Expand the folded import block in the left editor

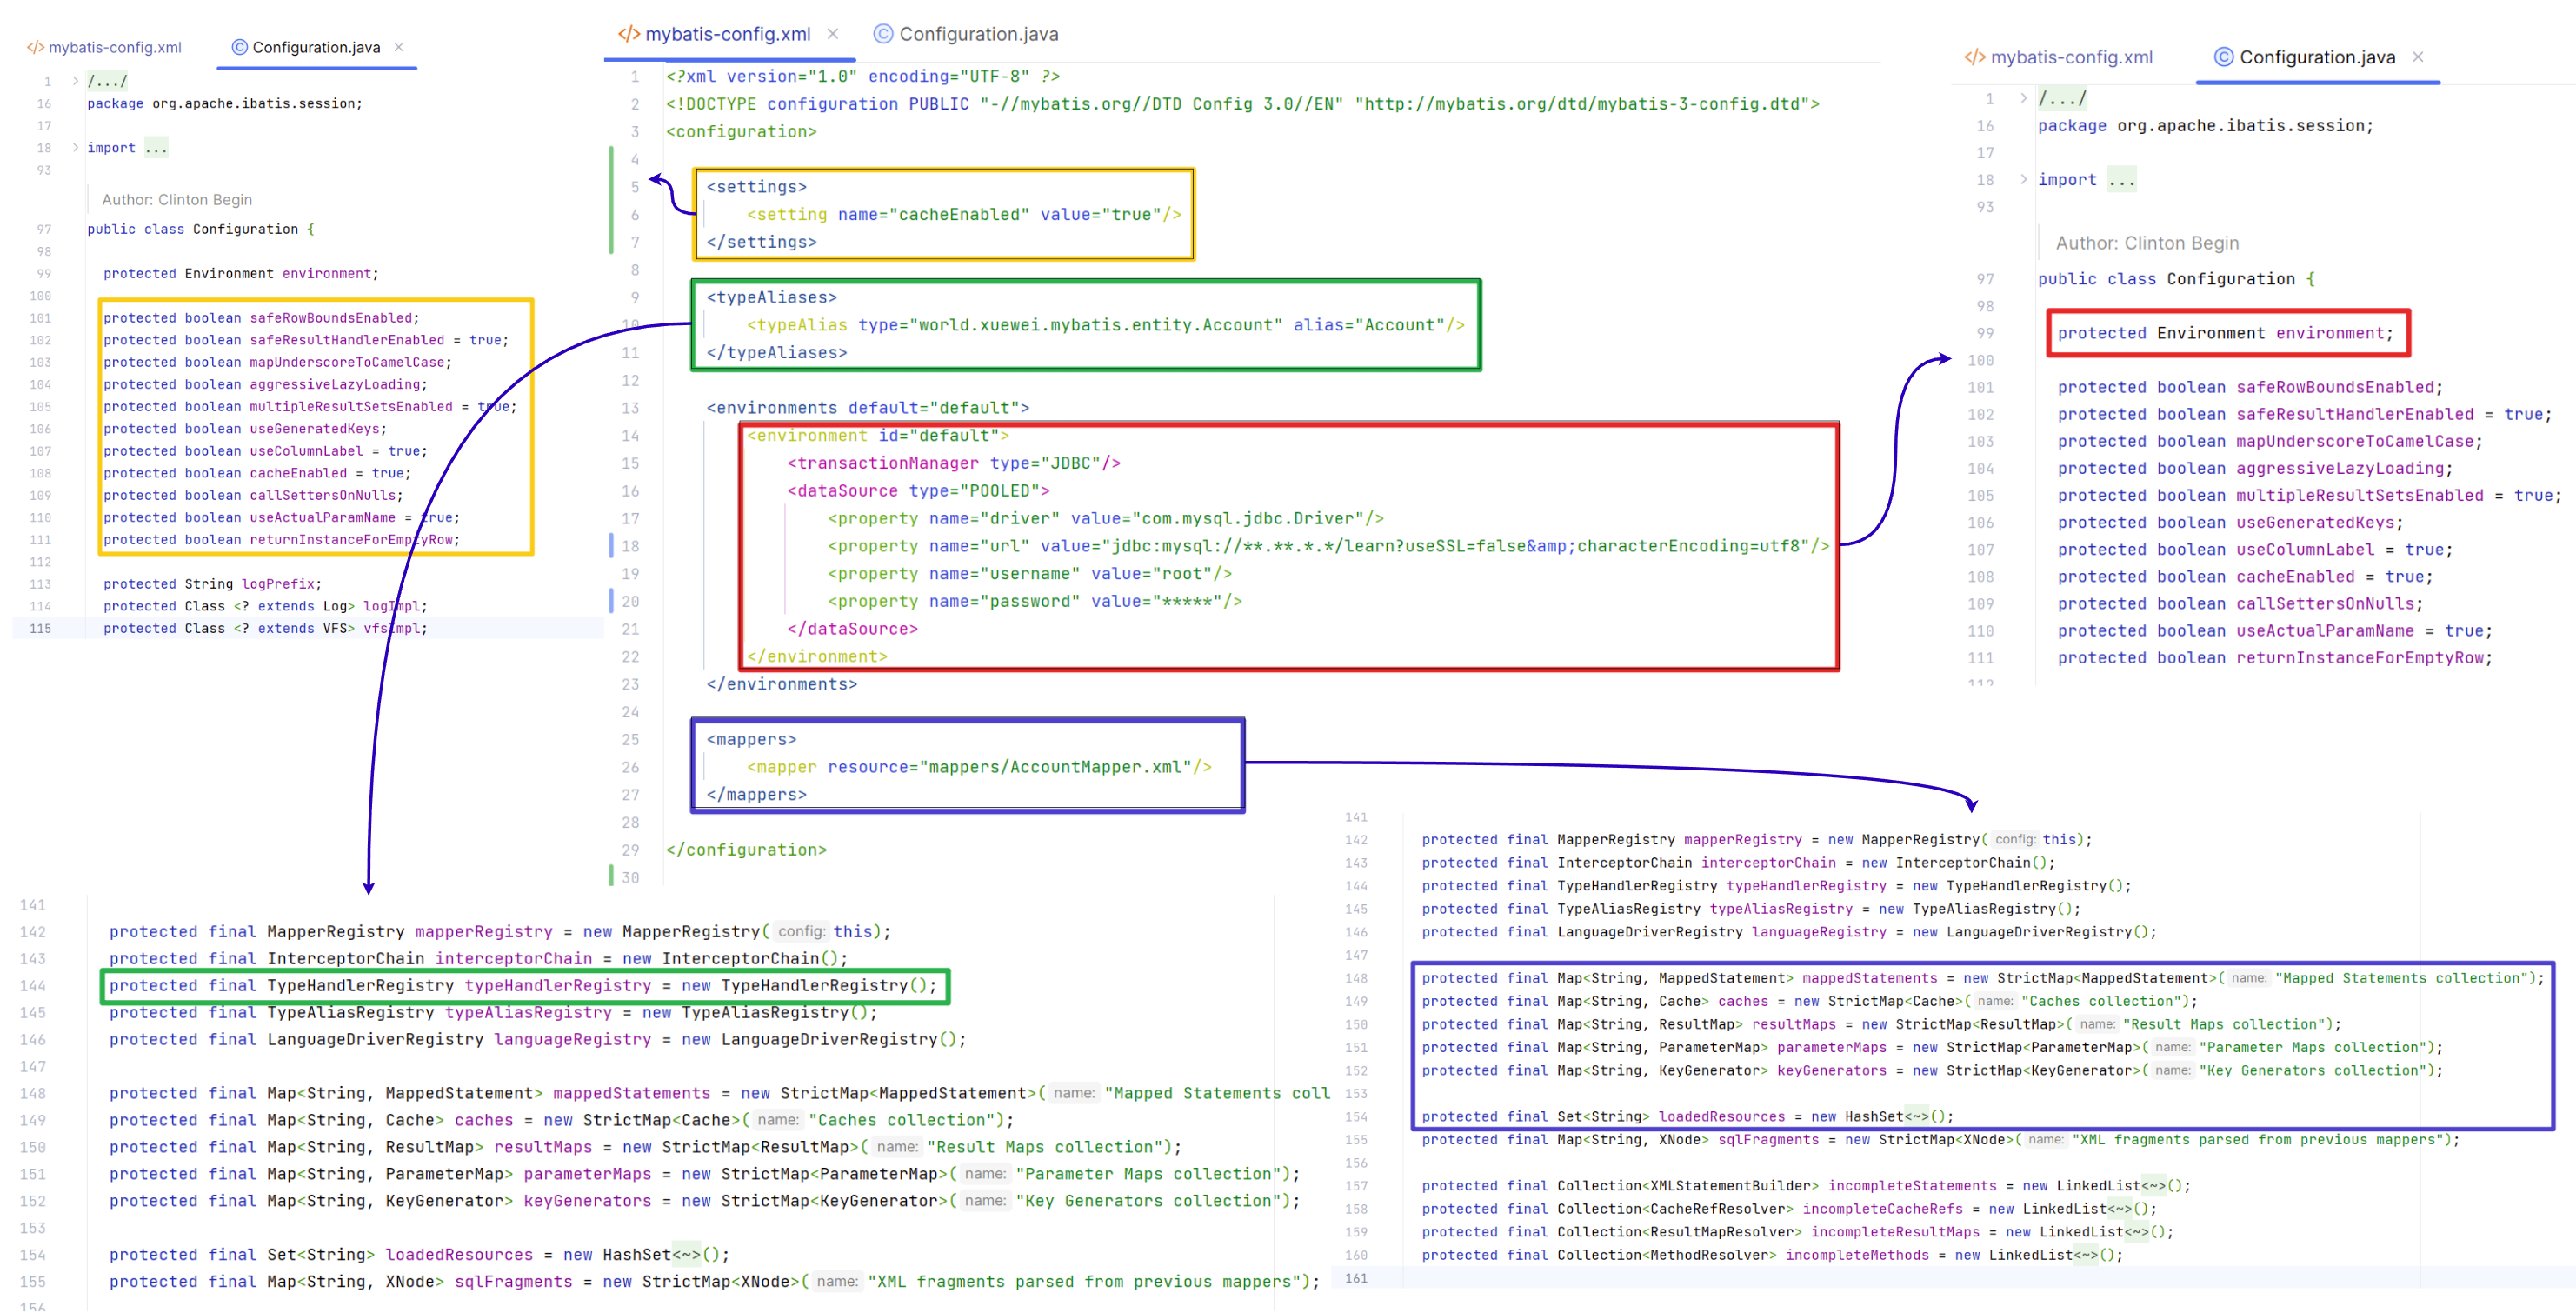tap(75, 148)
